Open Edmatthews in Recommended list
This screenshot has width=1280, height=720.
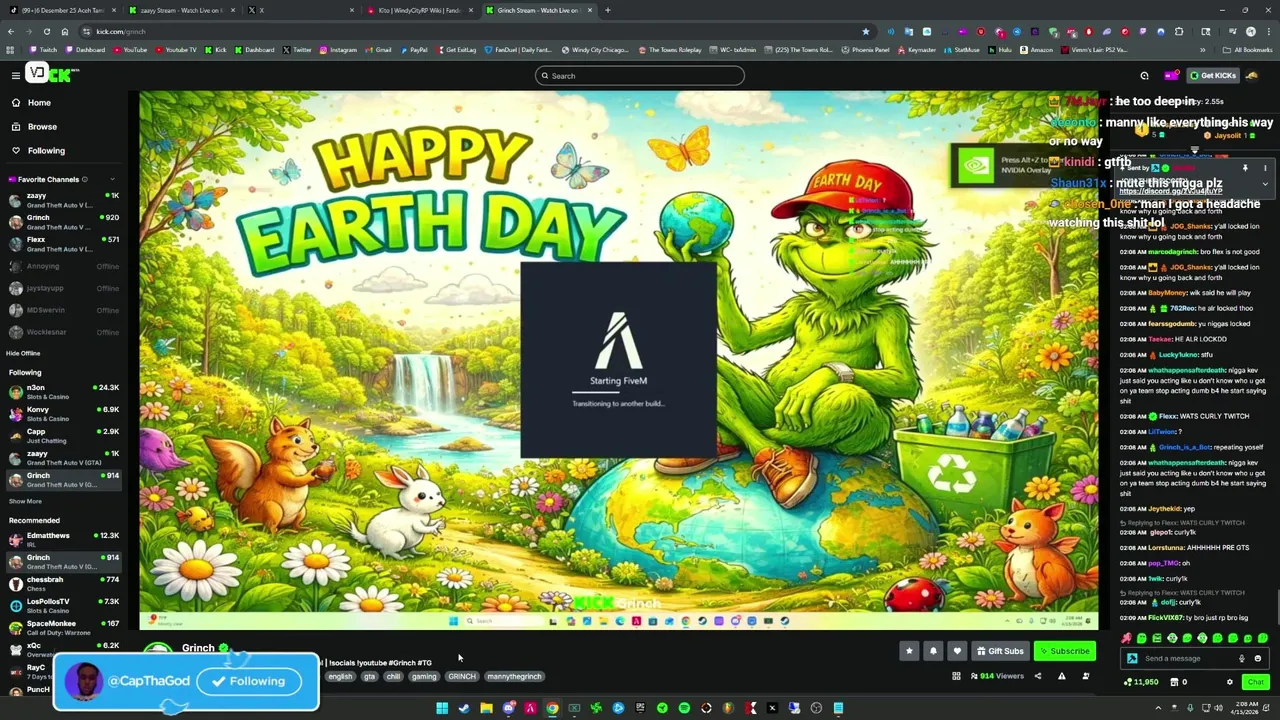tap(64, 539)
